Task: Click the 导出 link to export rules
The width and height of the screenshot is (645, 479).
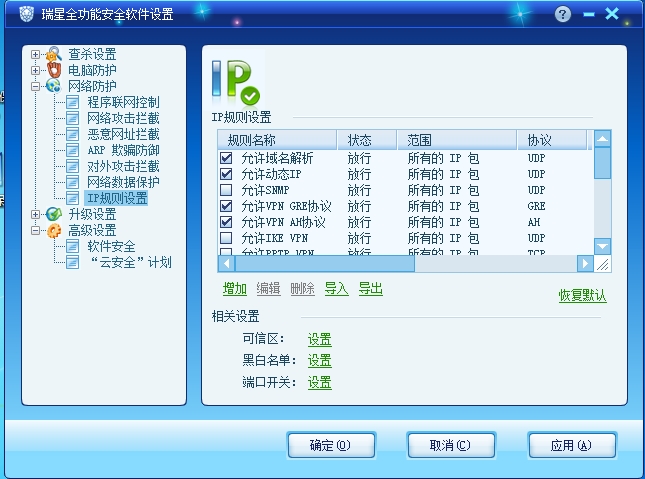Action: [x=371, y=289]
